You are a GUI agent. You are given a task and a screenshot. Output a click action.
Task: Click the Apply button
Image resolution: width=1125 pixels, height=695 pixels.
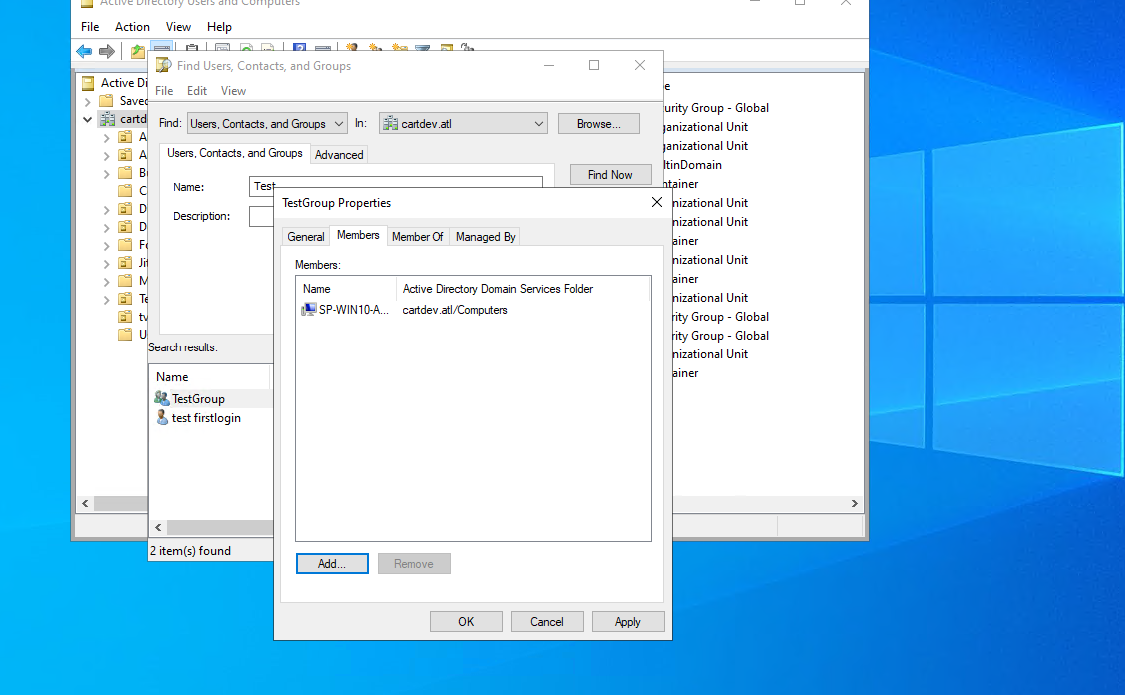tap(628, 622)
